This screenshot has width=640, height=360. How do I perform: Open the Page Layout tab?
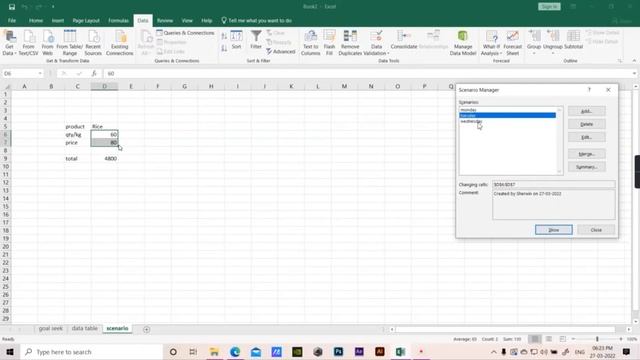pyautogui.click(x=86, y=20)
